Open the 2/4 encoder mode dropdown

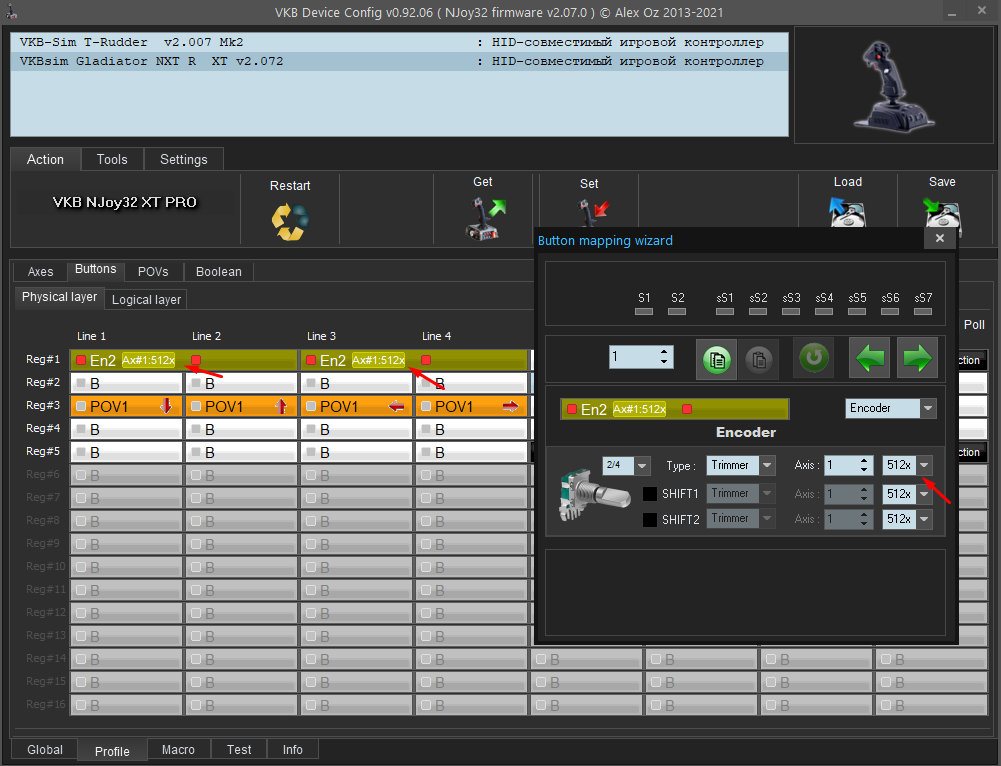(642, 465)
